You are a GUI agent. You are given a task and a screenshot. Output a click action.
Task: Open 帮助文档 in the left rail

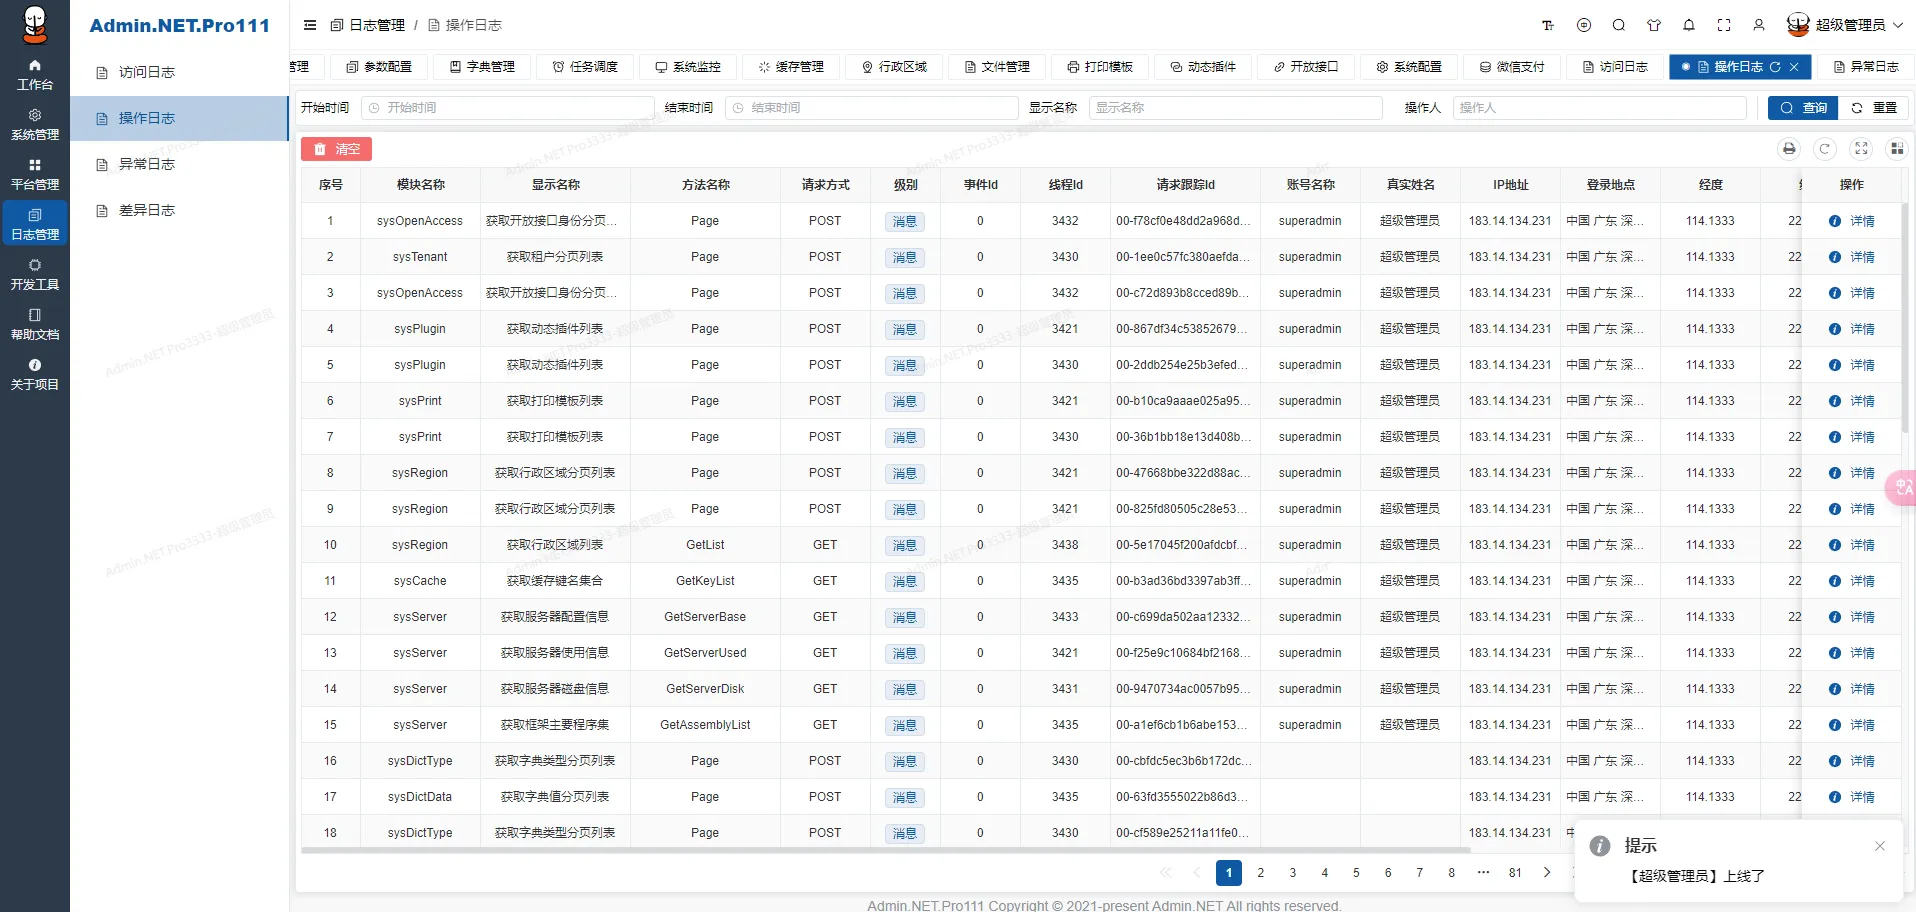(35, 325)
